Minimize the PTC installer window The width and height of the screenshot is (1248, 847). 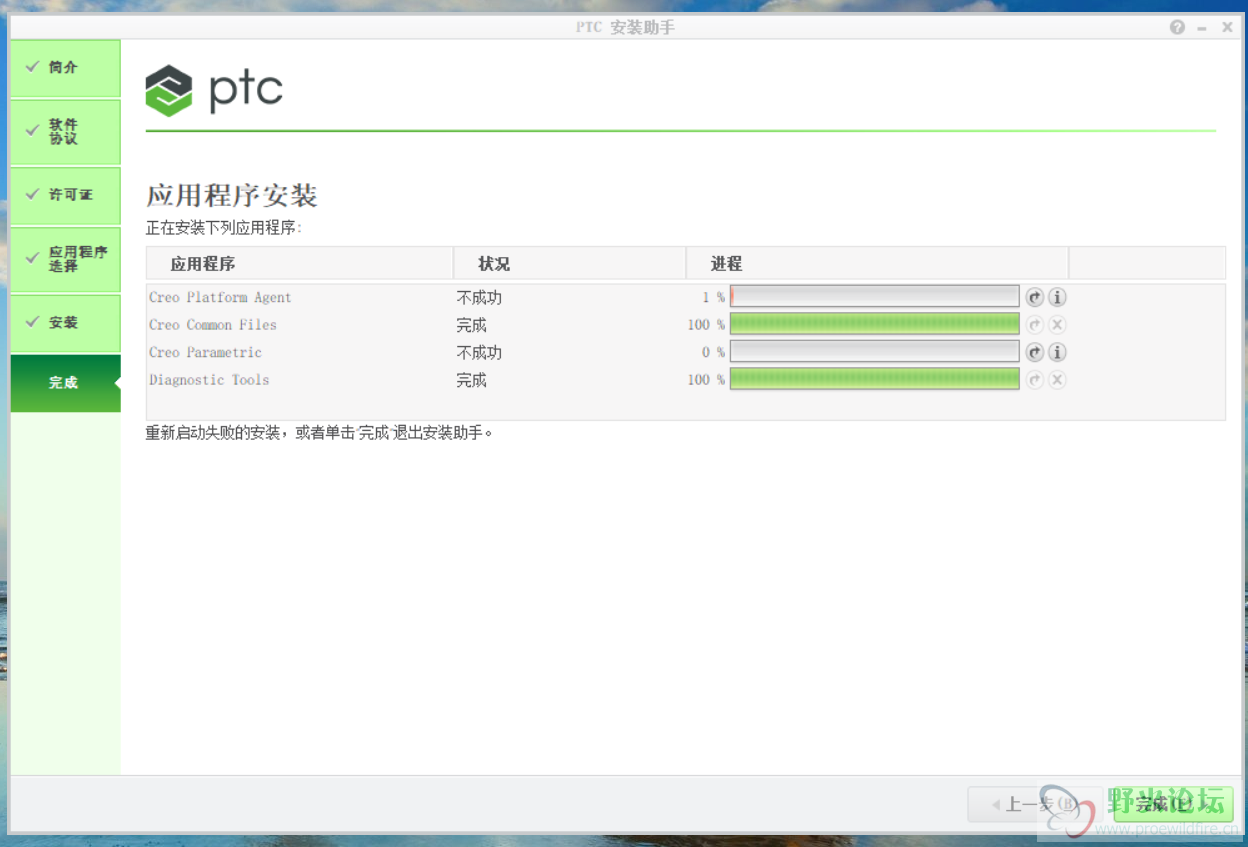coord(1202,28)
